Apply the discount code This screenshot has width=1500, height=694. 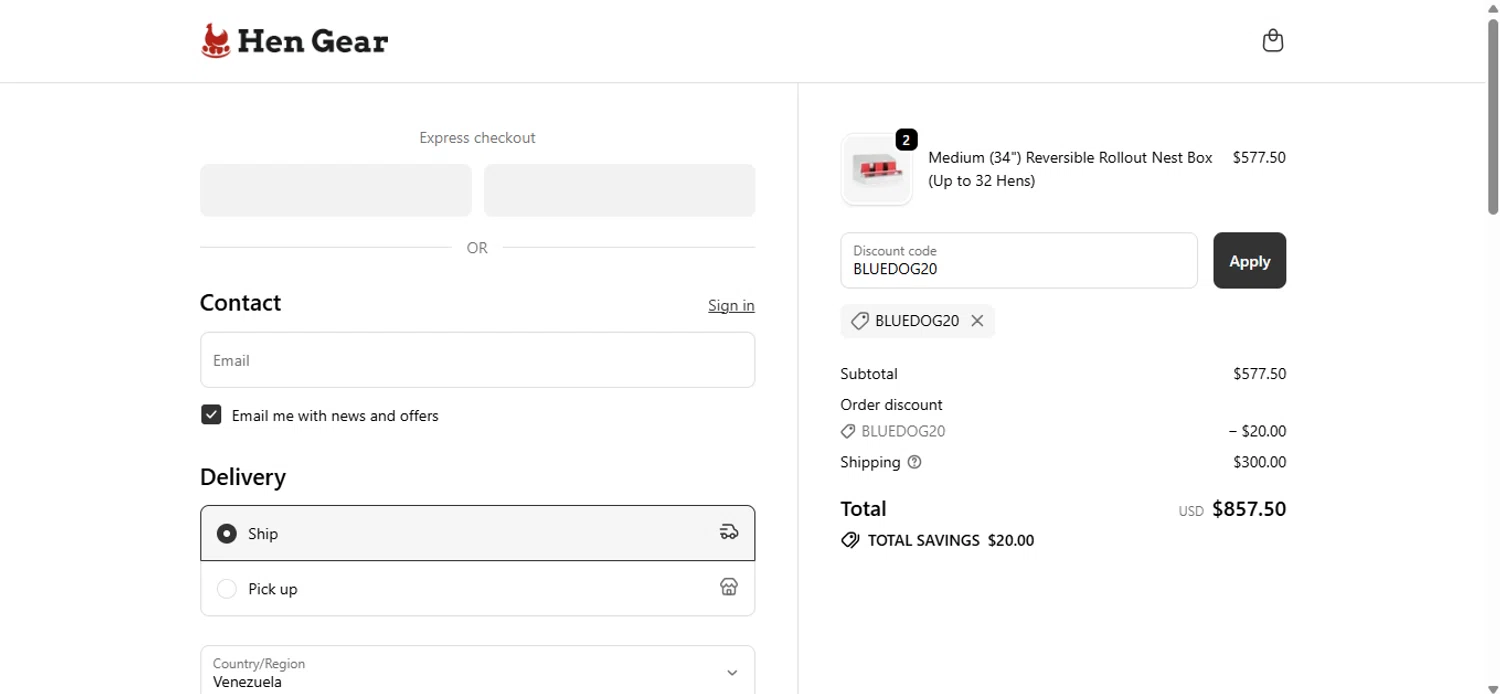(1249, 261)
